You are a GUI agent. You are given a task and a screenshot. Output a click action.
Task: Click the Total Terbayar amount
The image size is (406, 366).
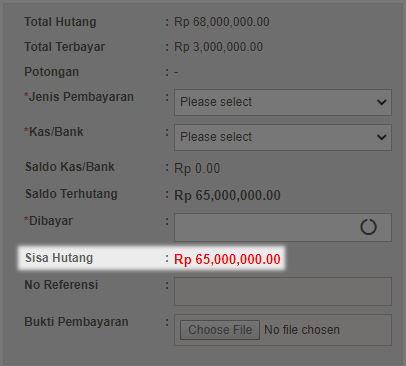point(219,47)
